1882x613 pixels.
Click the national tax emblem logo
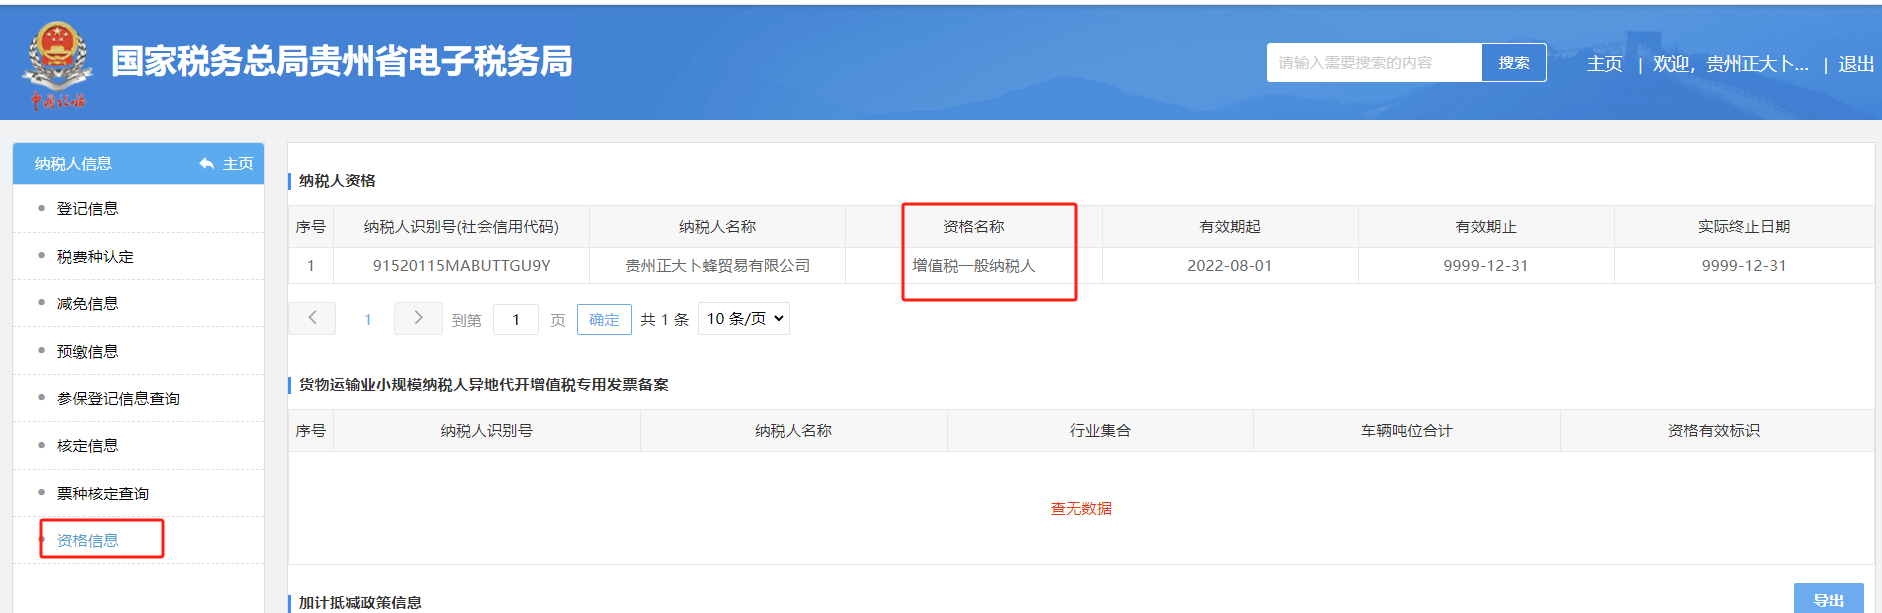(58, 63)
